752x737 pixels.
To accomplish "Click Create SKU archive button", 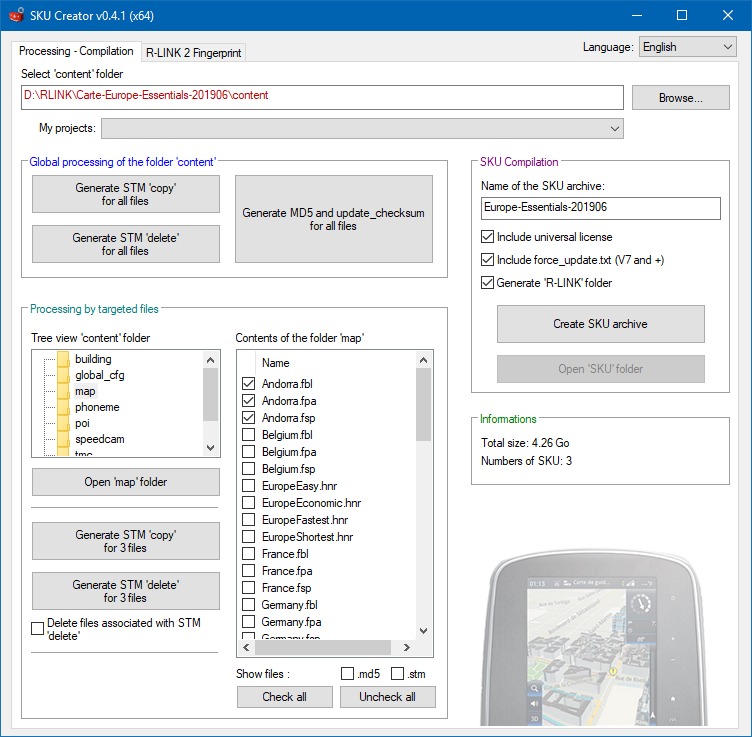I will (x=600, y=324).
